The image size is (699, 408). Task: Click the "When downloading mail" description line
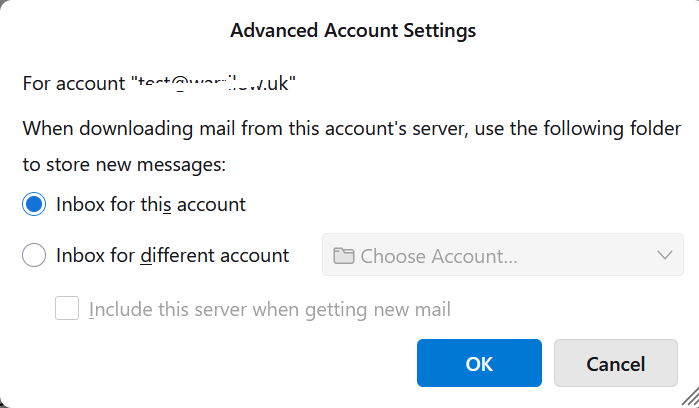point(352,129)
